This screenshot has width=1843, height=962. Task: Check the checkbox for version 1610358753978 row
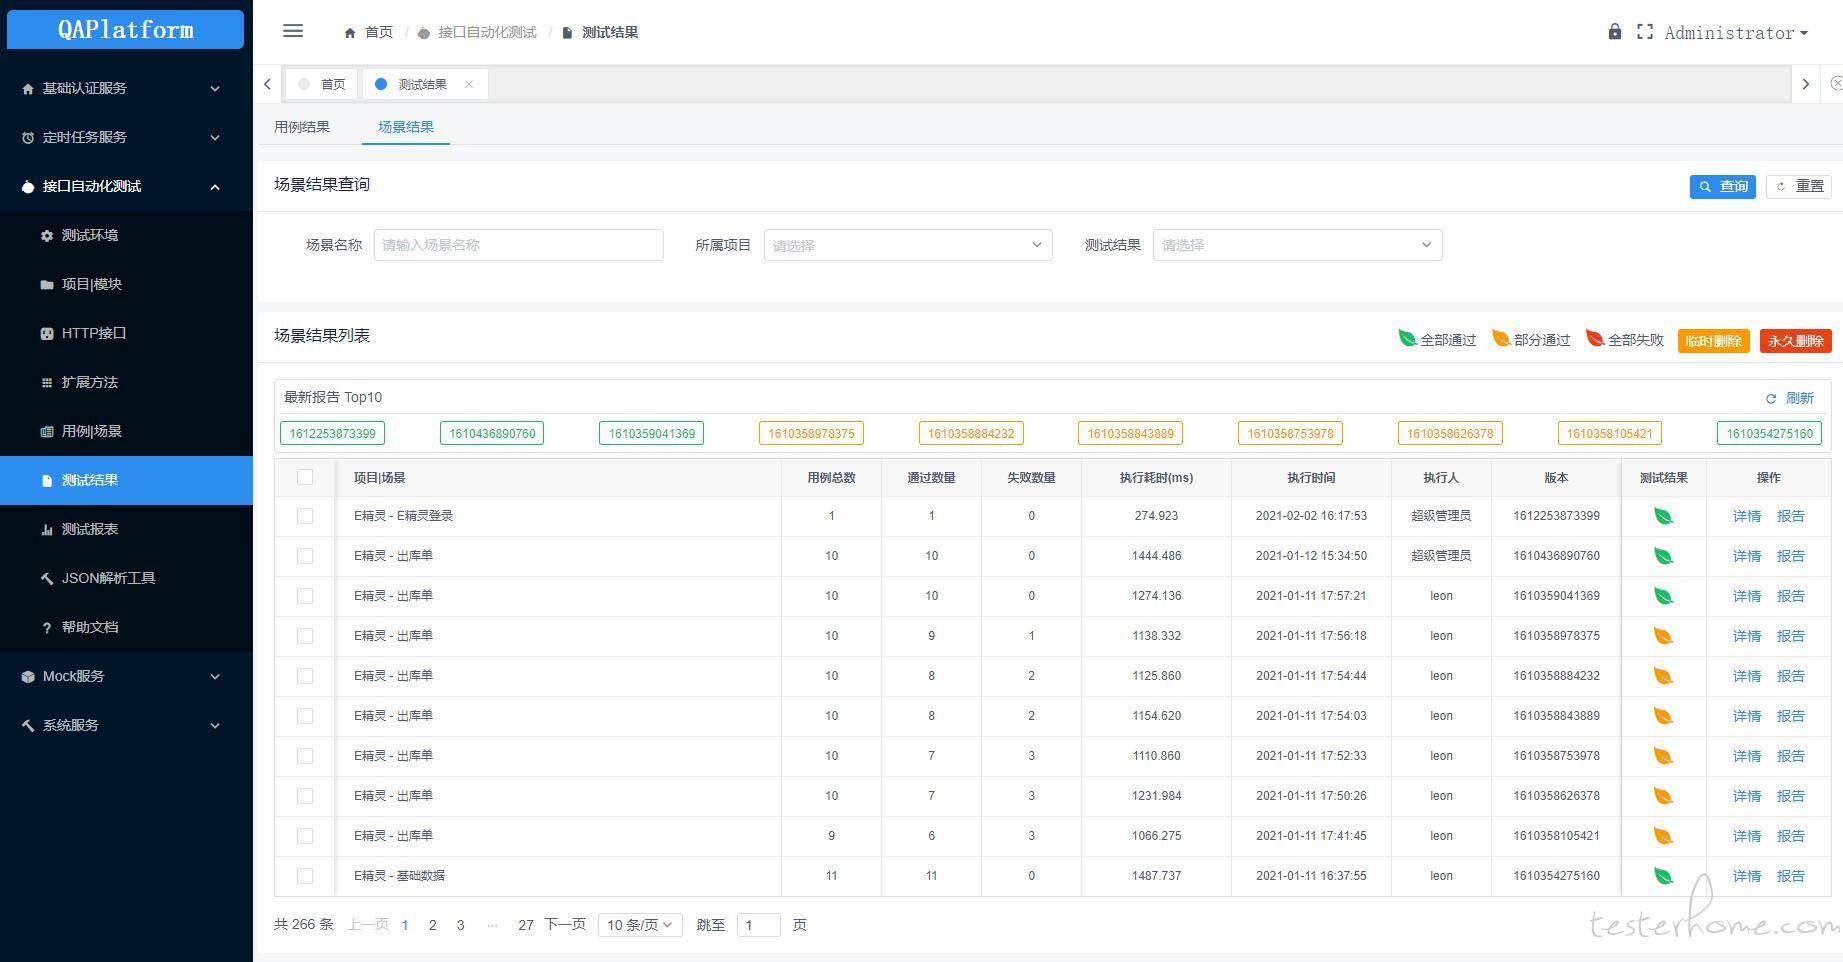tap(305, 756)
